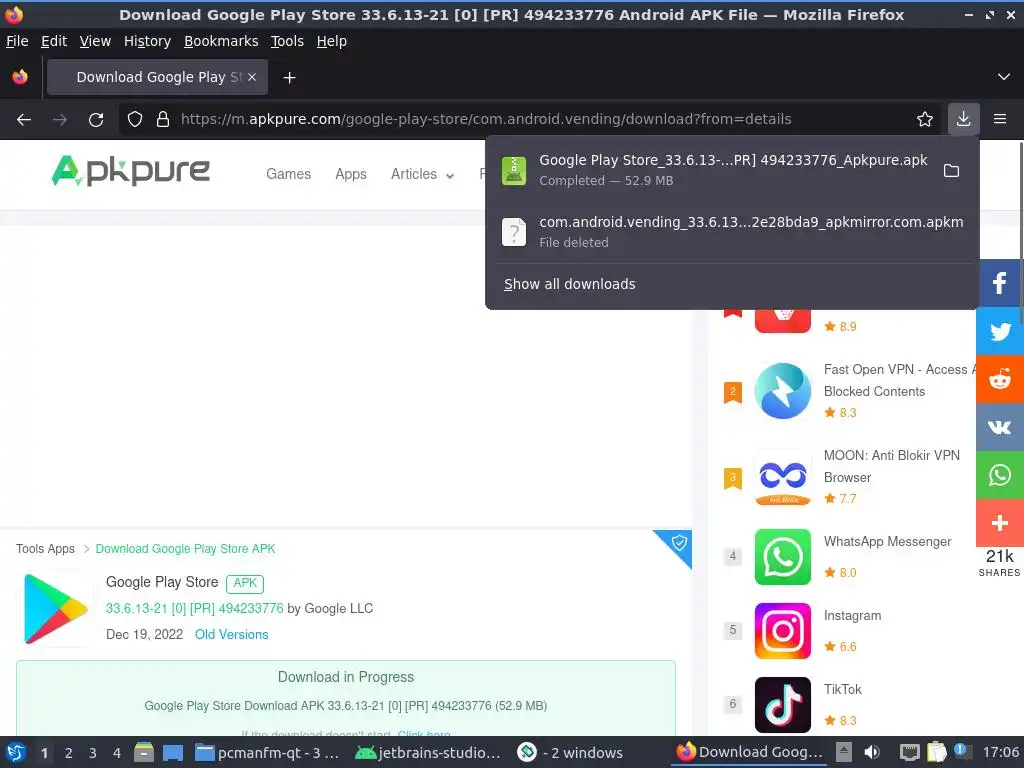Image resolution: width=1024 pixels, height=768 pixels.
Task: Open the Edit menu
Action: click(54, 41)
